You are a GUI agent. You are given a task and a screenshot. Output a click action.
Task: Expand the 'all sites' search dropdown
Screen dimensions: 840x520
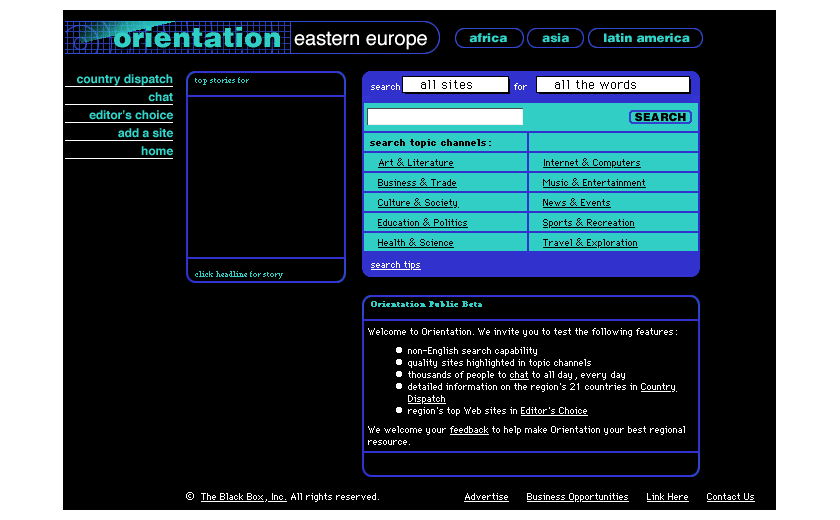tap(455, 85)
